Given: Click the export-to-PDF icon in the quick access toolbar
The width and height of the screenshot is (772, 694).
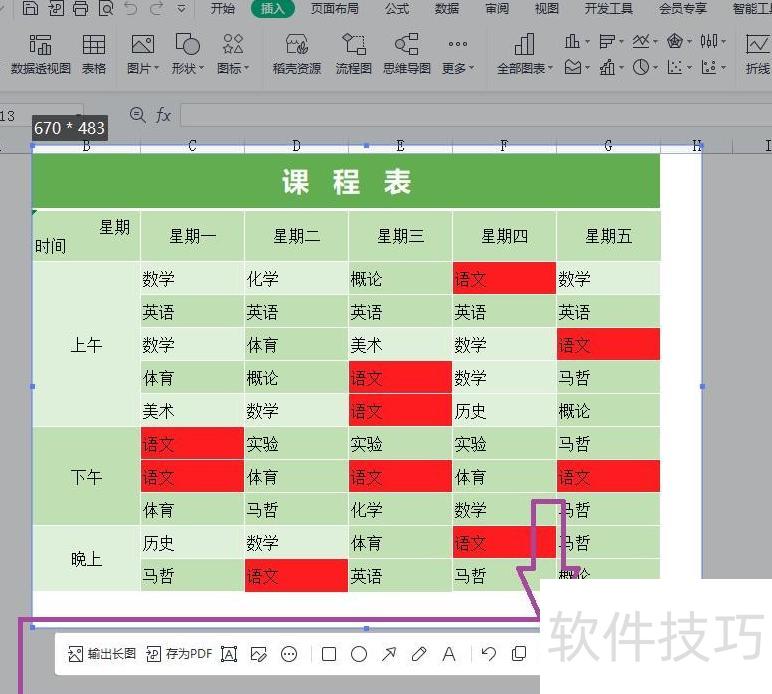Looking at the screenshot, I should 56,8.
